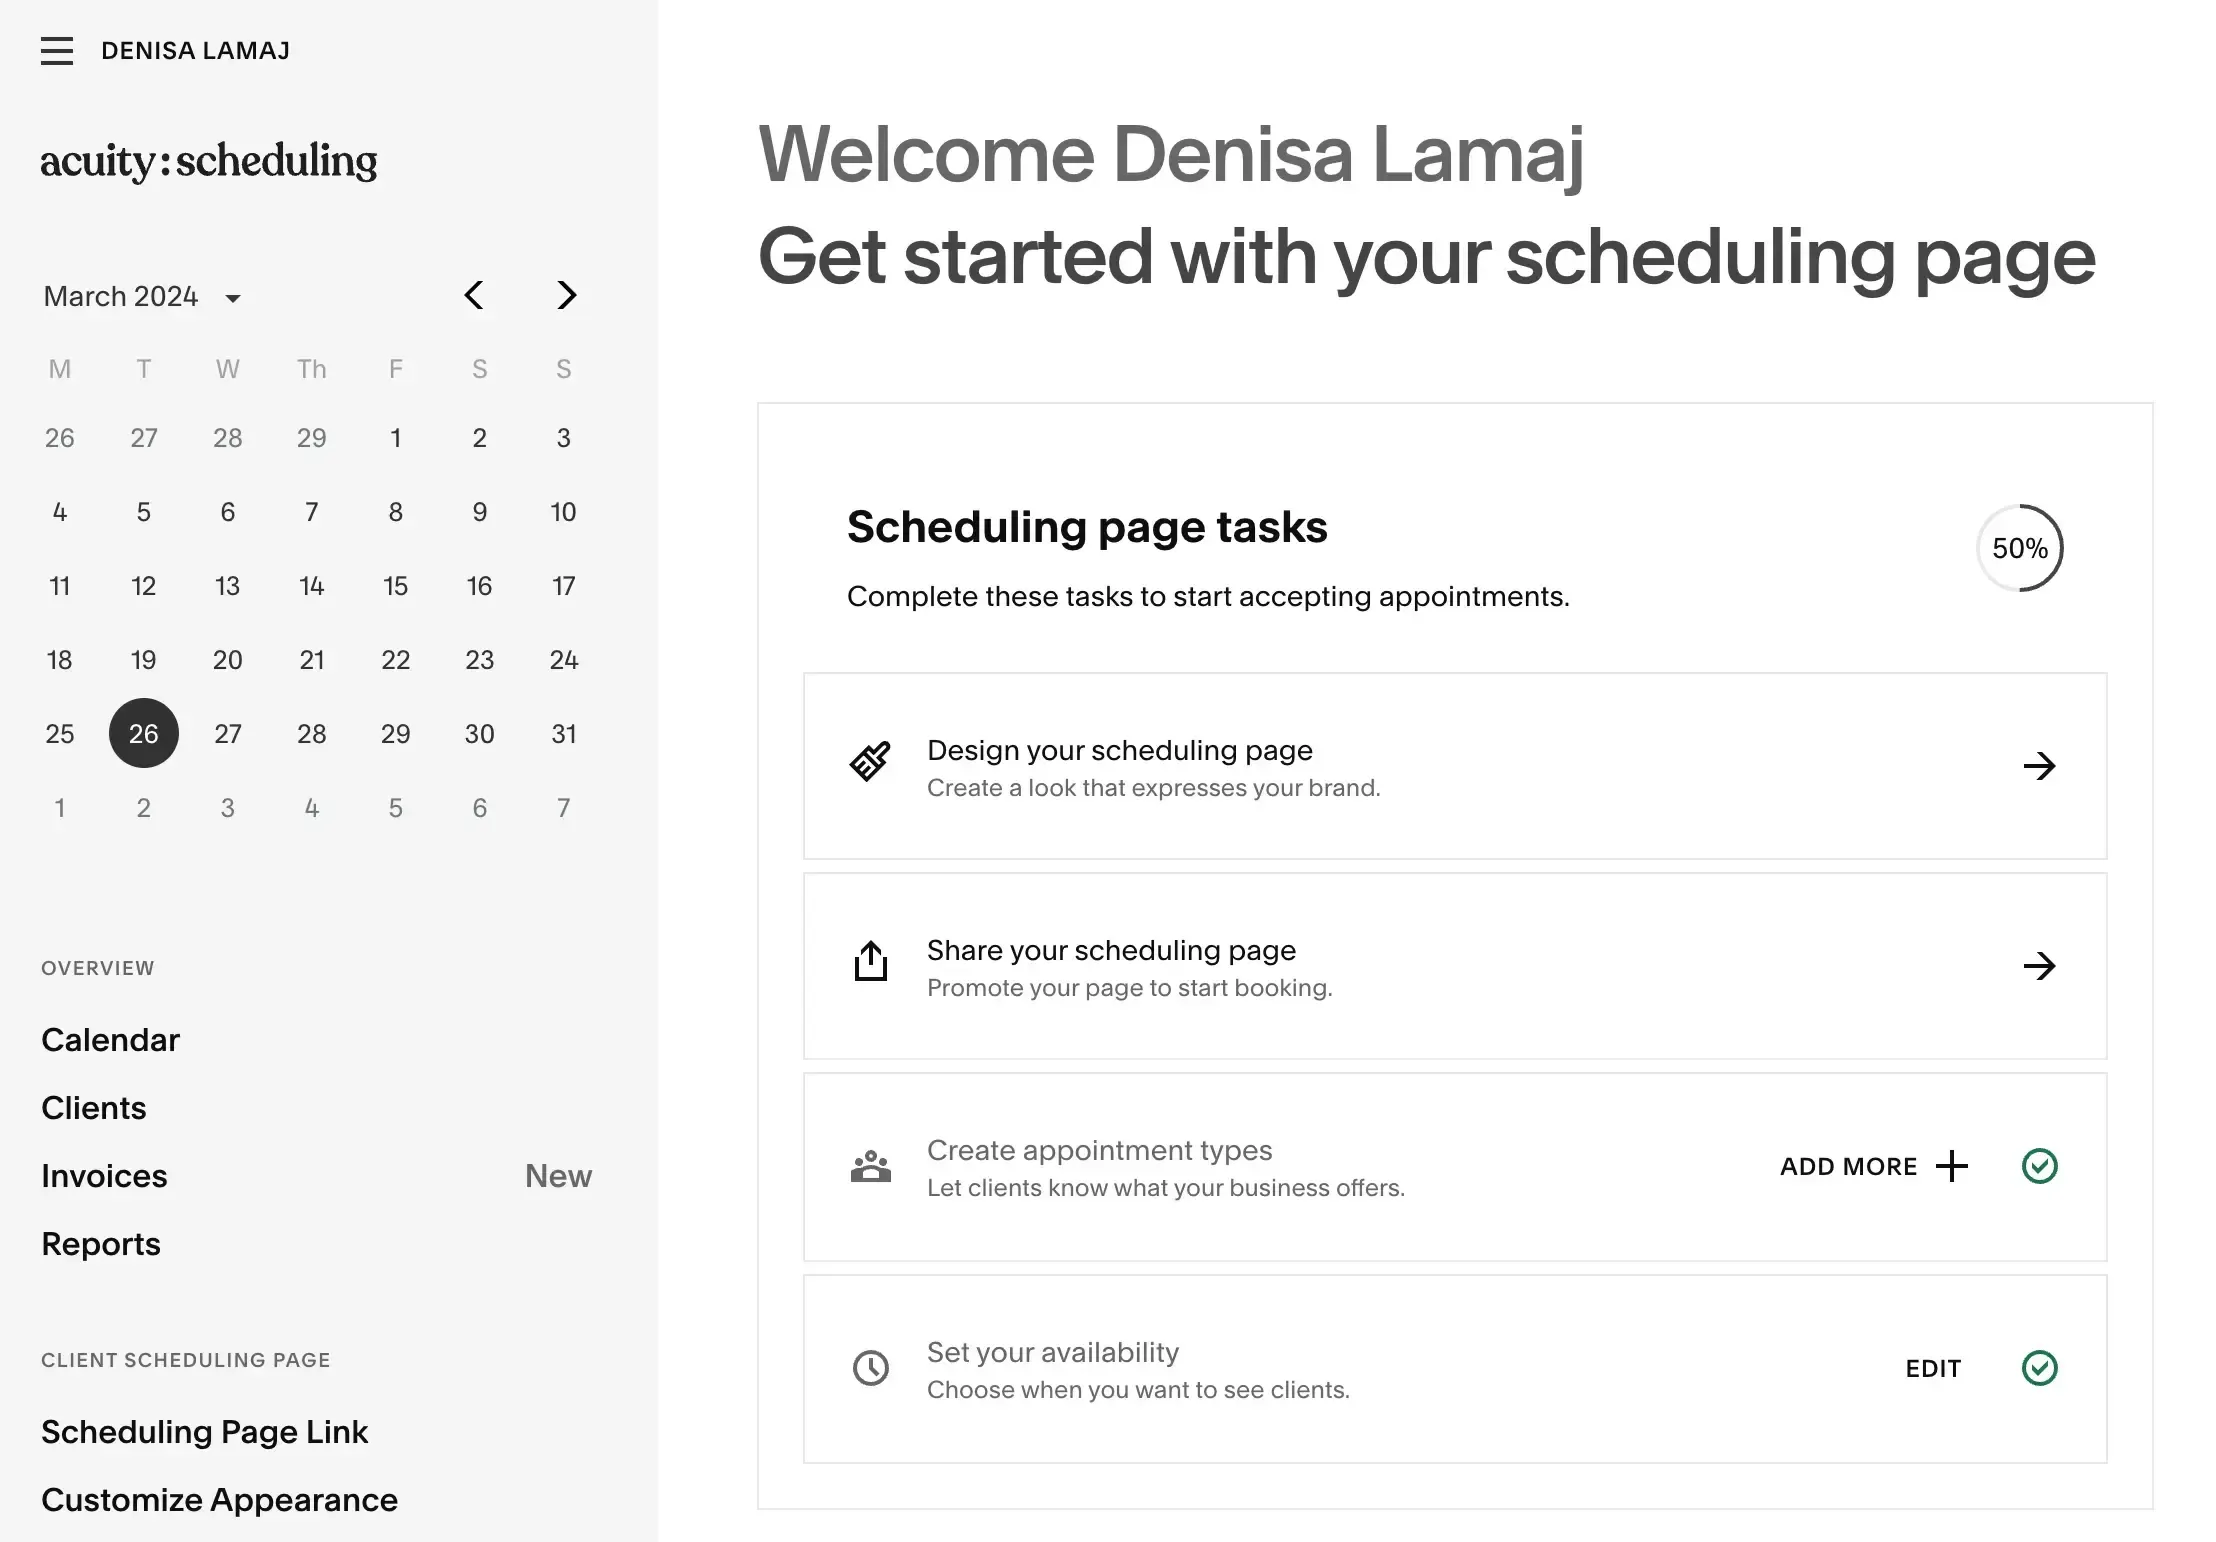The image size is (2216, 1542).
Task: Toggle the completion check for Set your availability
Action: tap(2040, 1368)
